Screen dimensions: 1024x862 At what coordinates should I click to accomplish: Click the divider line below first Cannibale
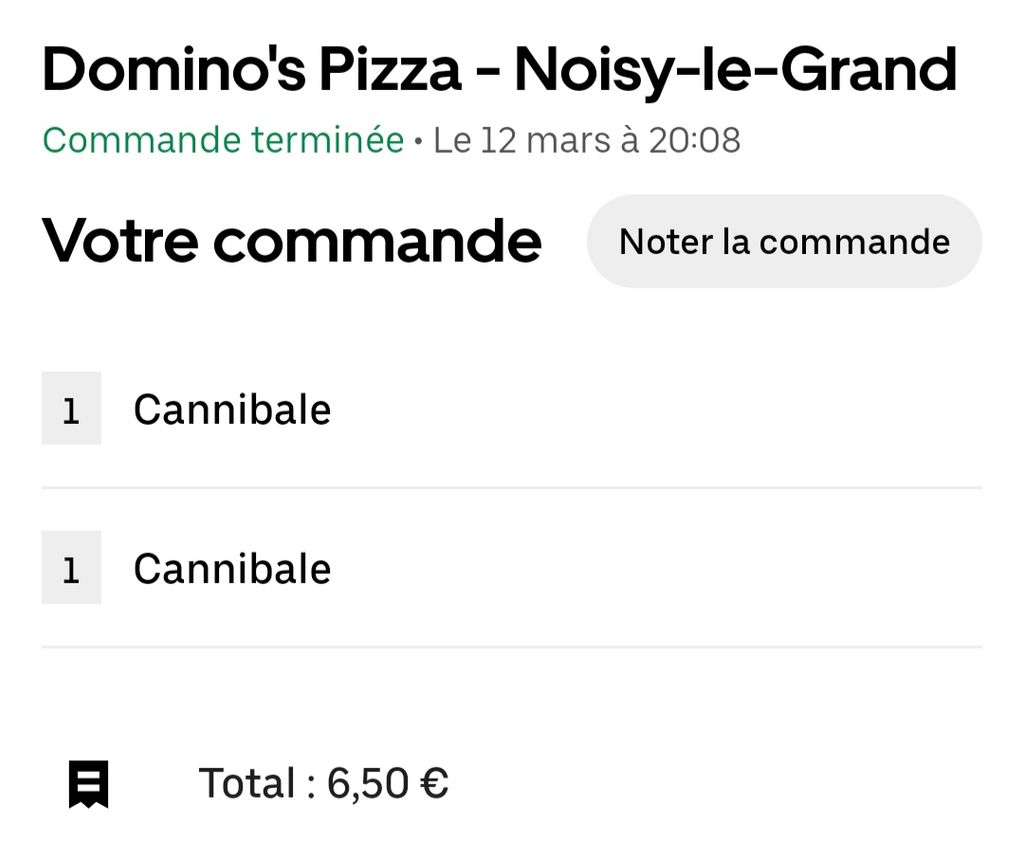[x=511, y=488]
